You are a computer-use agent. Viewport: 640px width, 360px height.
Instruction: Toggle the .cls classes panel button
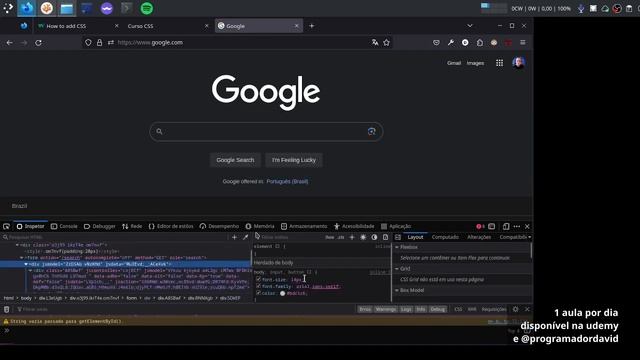click(341, 237)
